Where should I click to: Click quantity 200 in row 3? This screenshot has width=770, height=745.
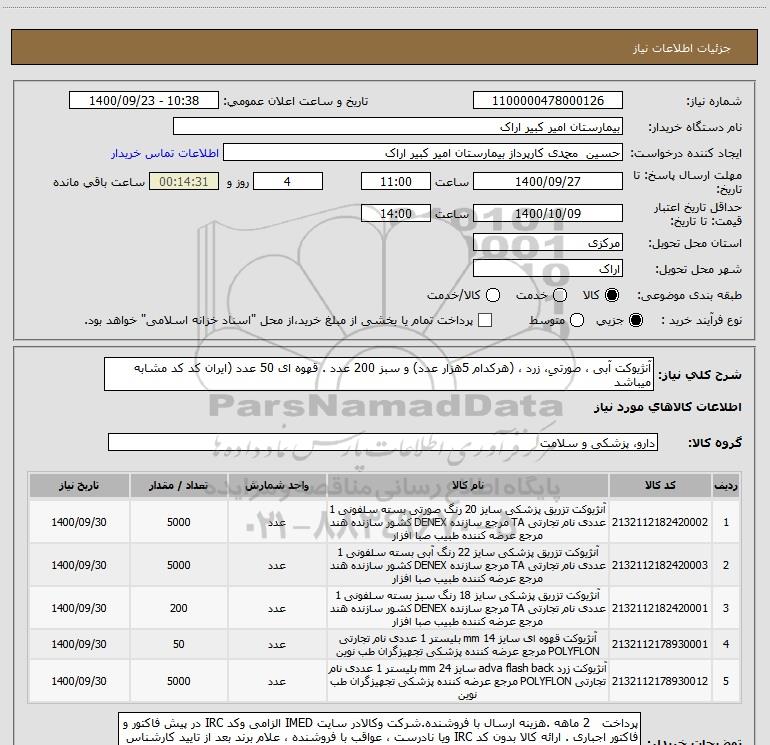[x=179, y=608]
